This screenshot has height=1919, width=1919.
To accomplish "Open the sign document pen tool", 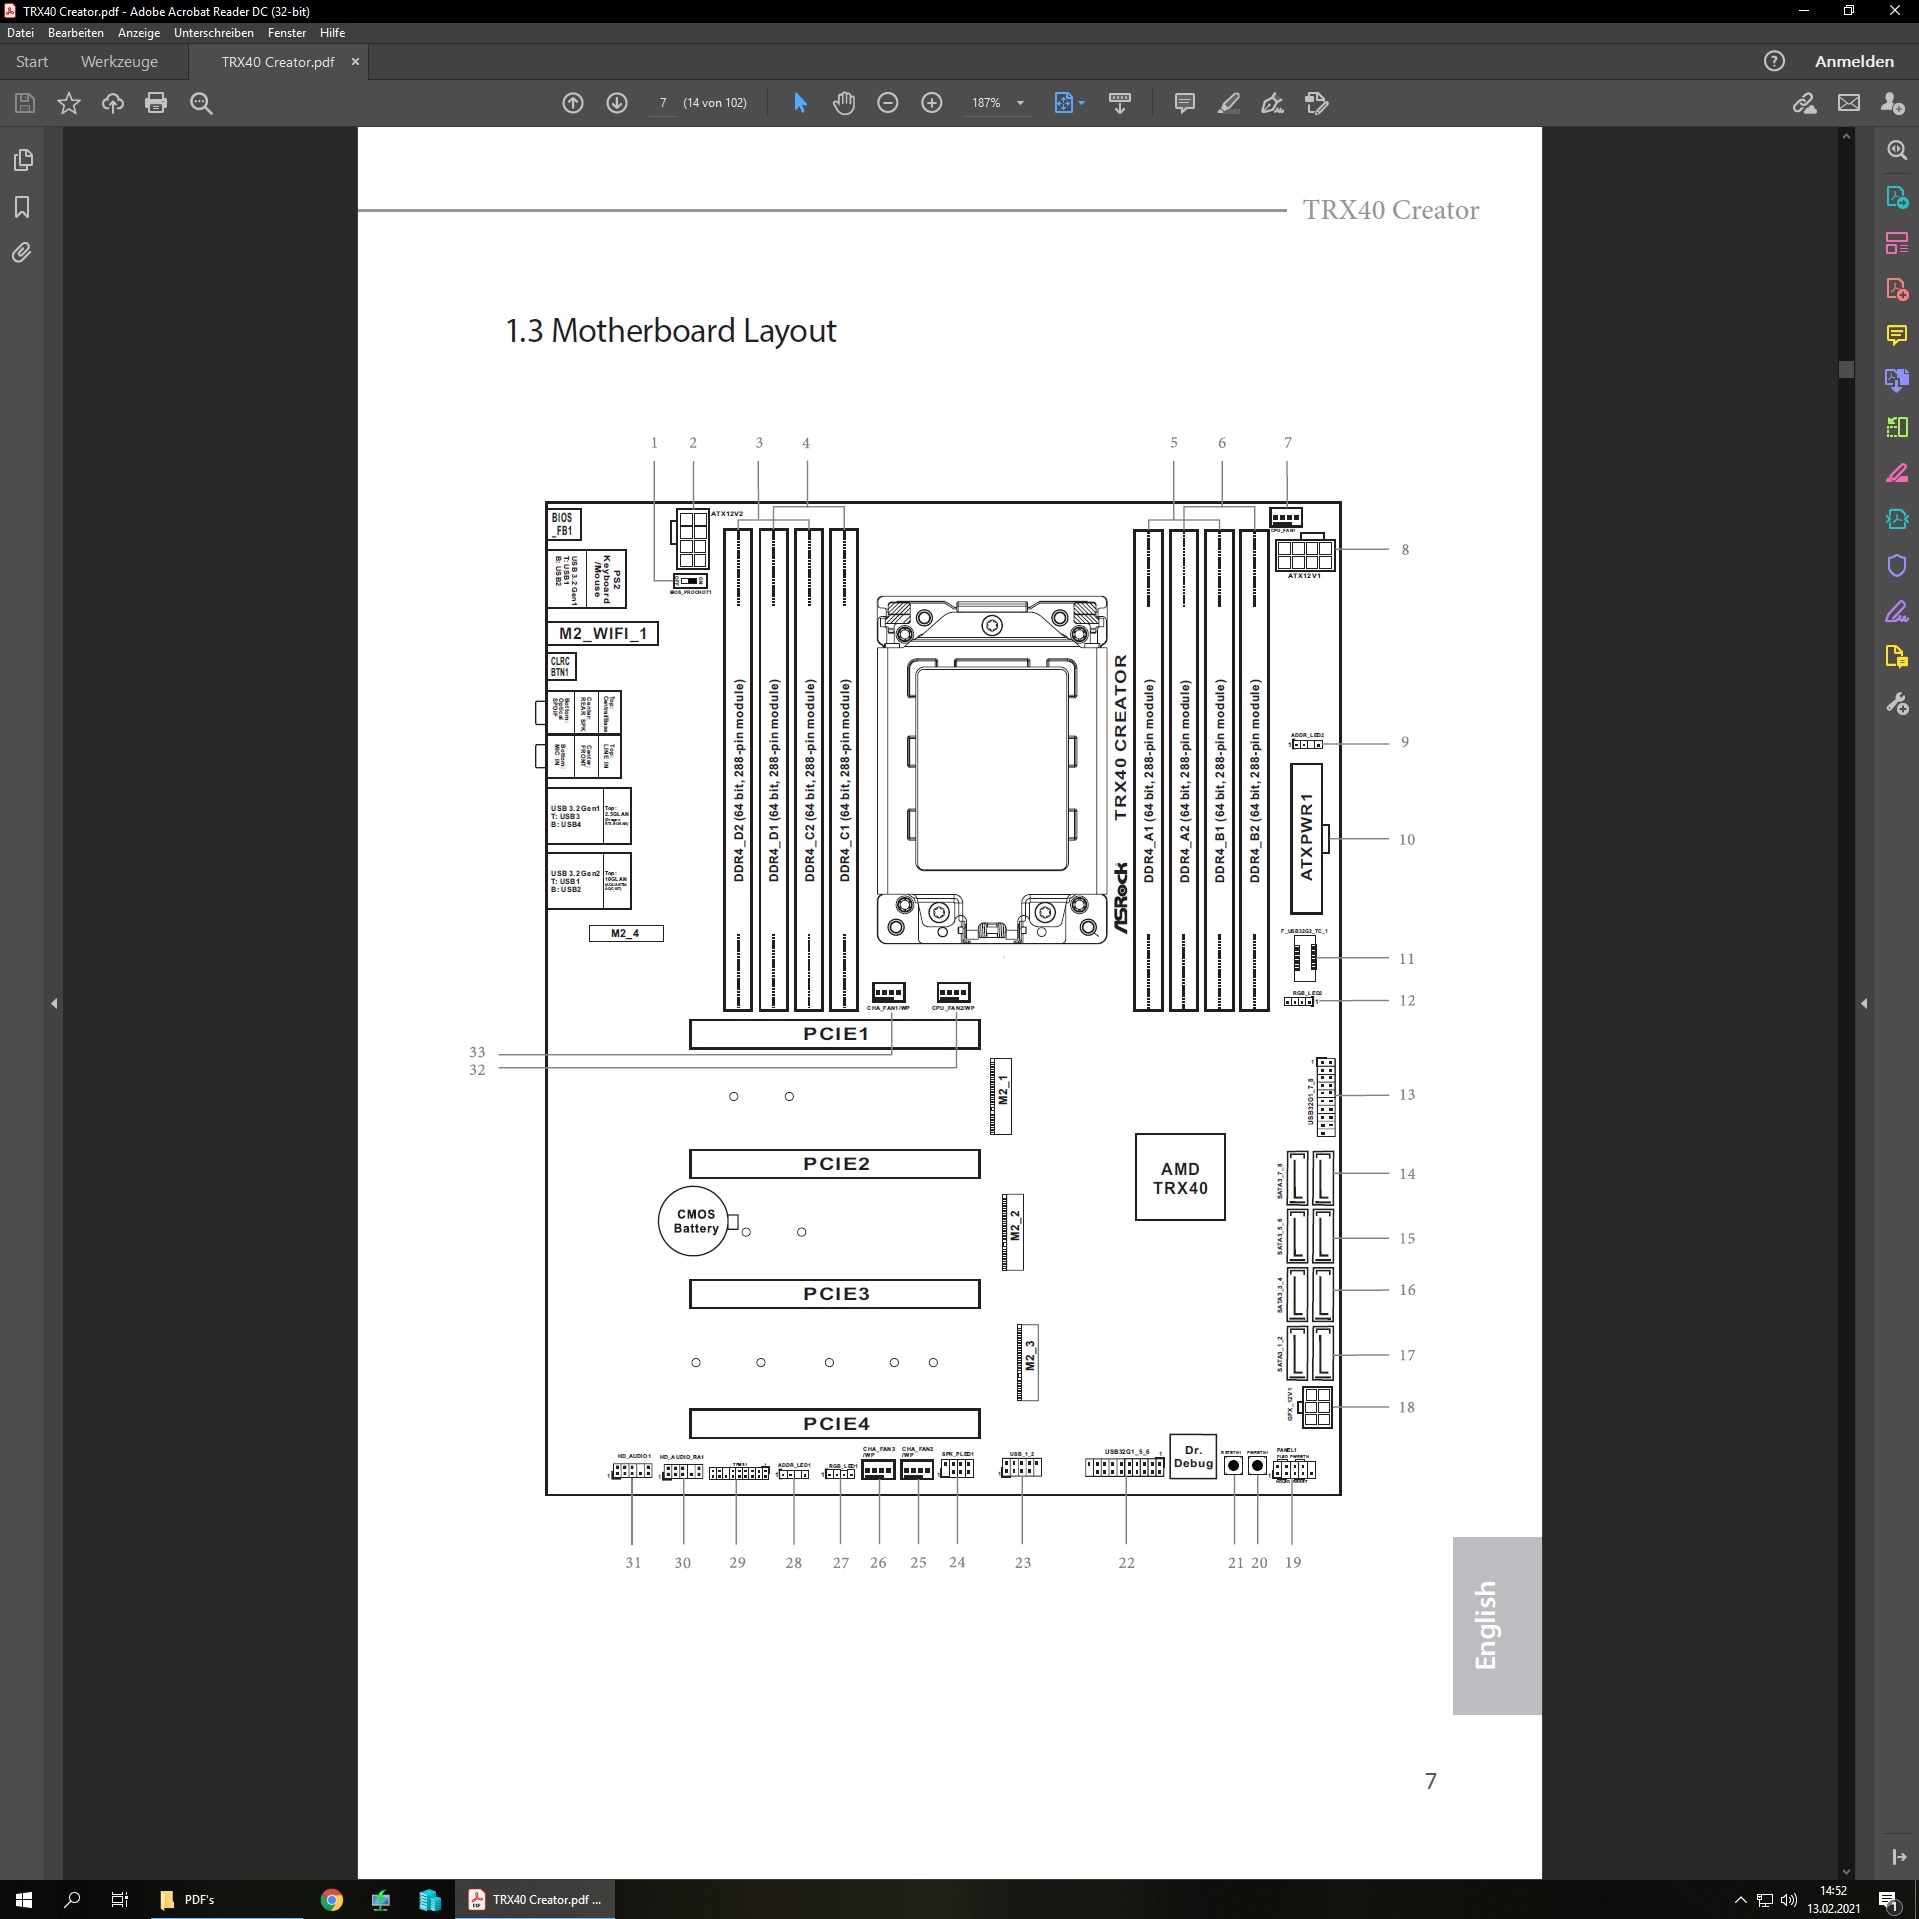I will (x=1272, y=103).
